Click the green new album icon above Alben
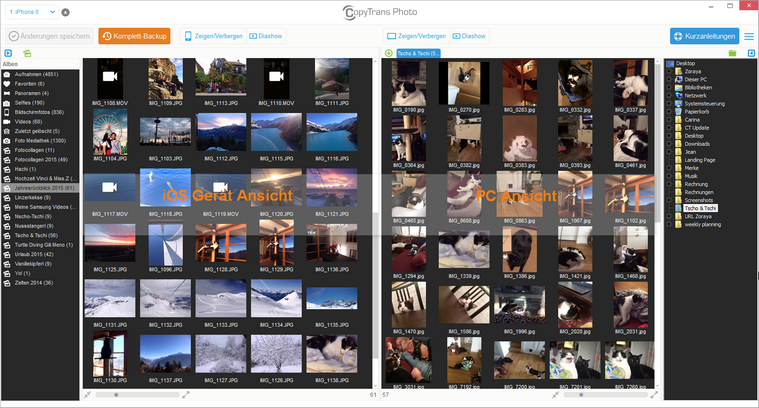 tap(27, 52)
